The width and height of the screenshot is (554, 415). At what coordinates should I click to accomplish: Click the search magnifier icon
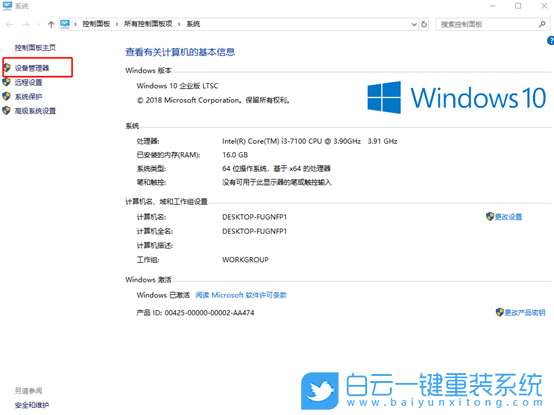(542, 24)
